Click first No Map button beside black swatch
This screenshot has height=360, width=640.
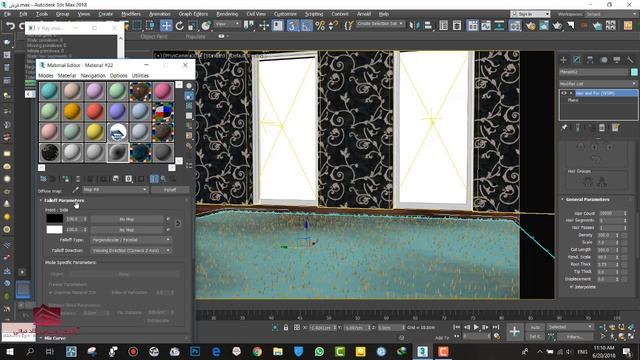[127, 219]
